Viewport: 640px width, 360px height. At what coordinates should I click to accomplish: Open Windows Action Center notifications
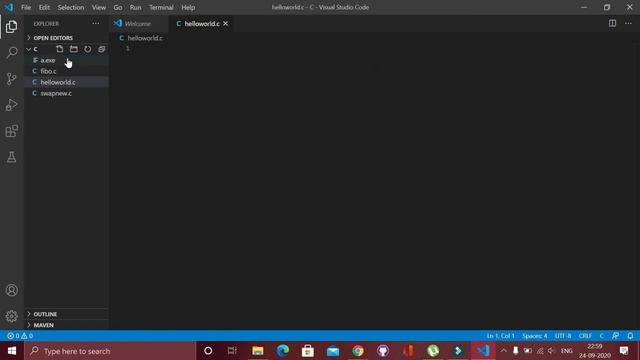click(624, 351)
